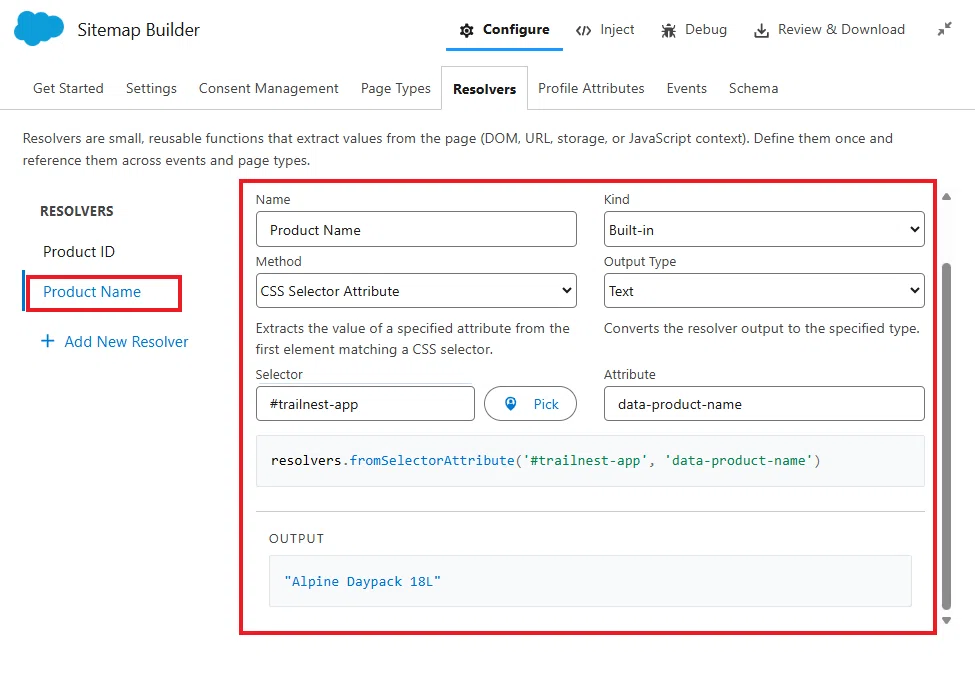The width and height of the screenshot is (975, 673).
Task: Go to Consent Management tab
Action: tap(269, 88)
